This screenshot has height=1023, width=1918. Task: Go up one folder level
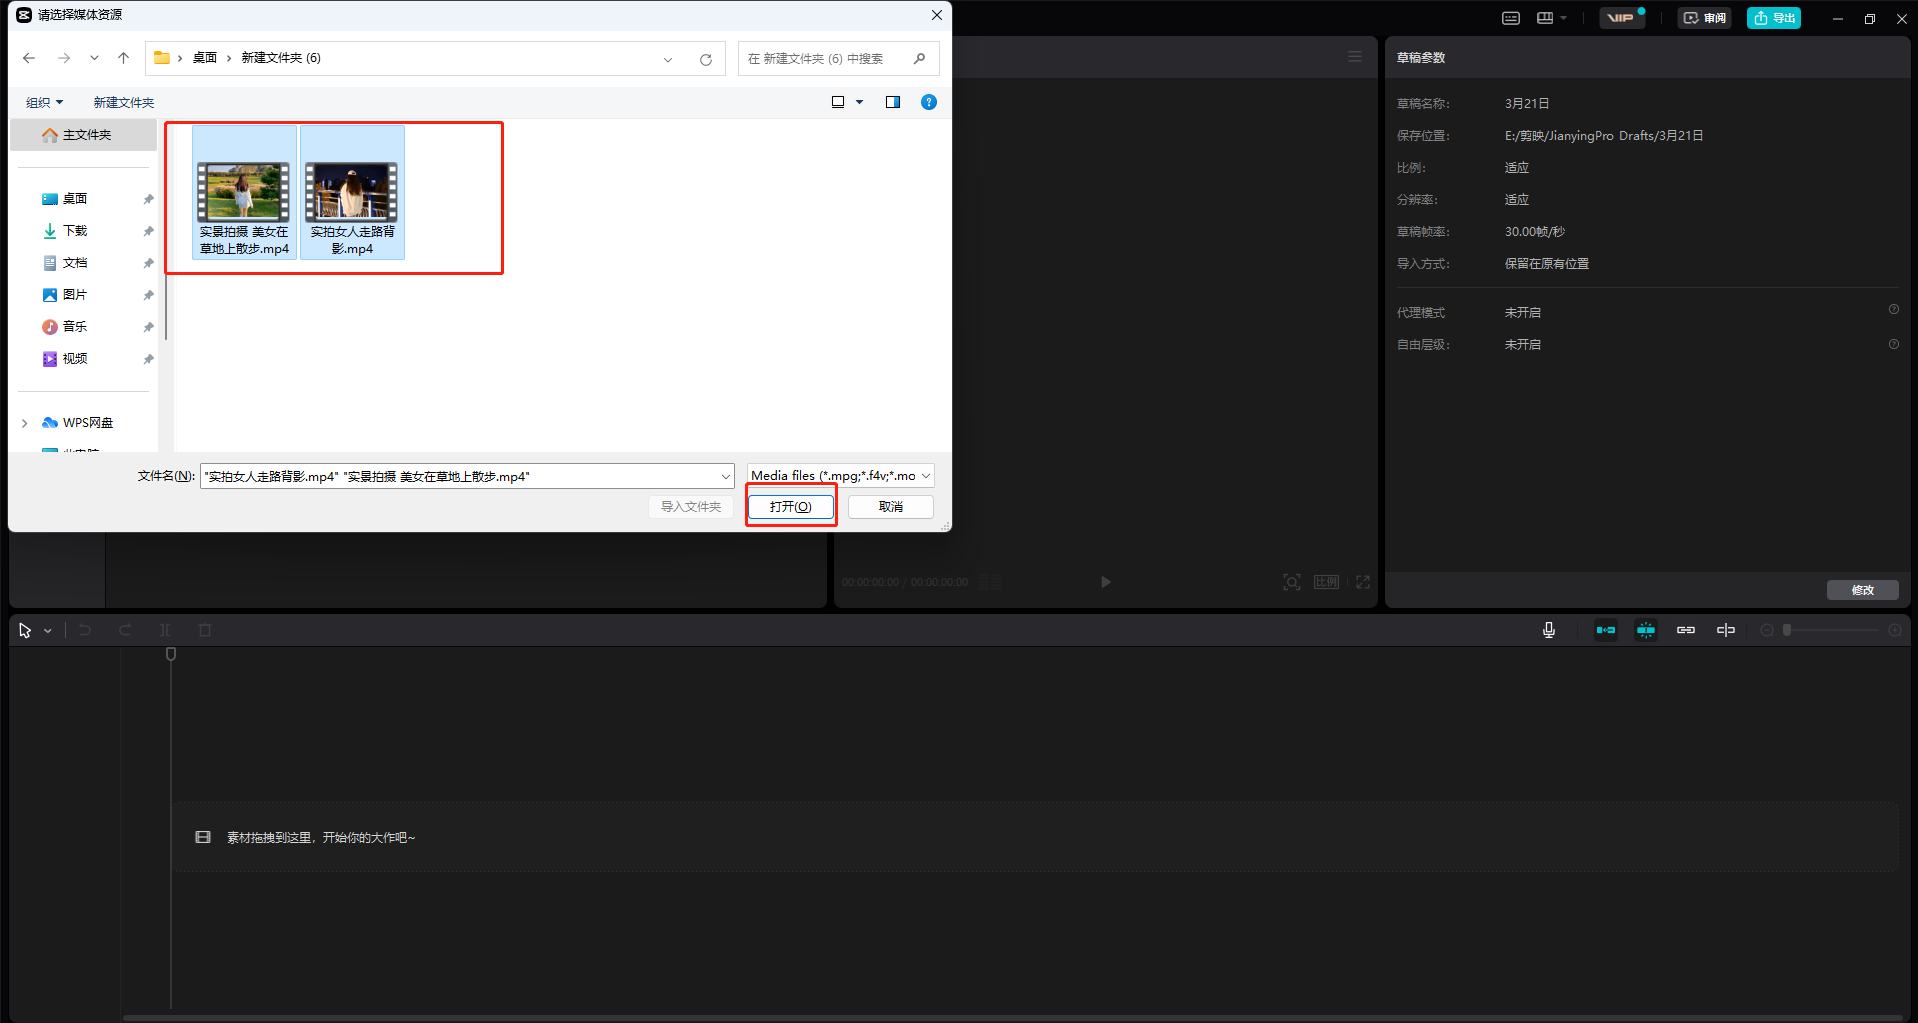click(124, 58)
